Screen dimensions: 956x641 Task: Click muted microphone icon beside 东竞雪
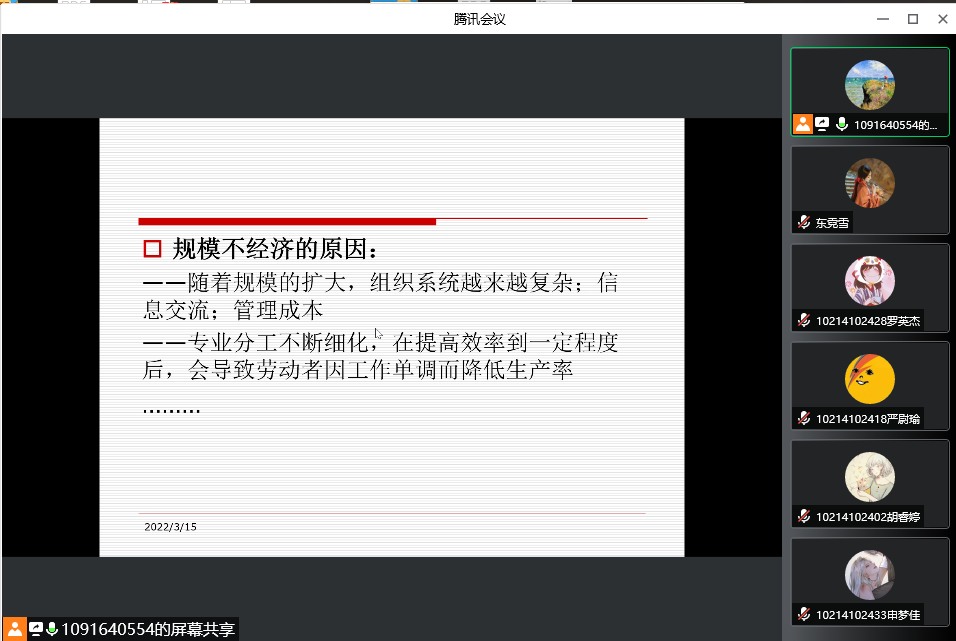click(803, 223)
